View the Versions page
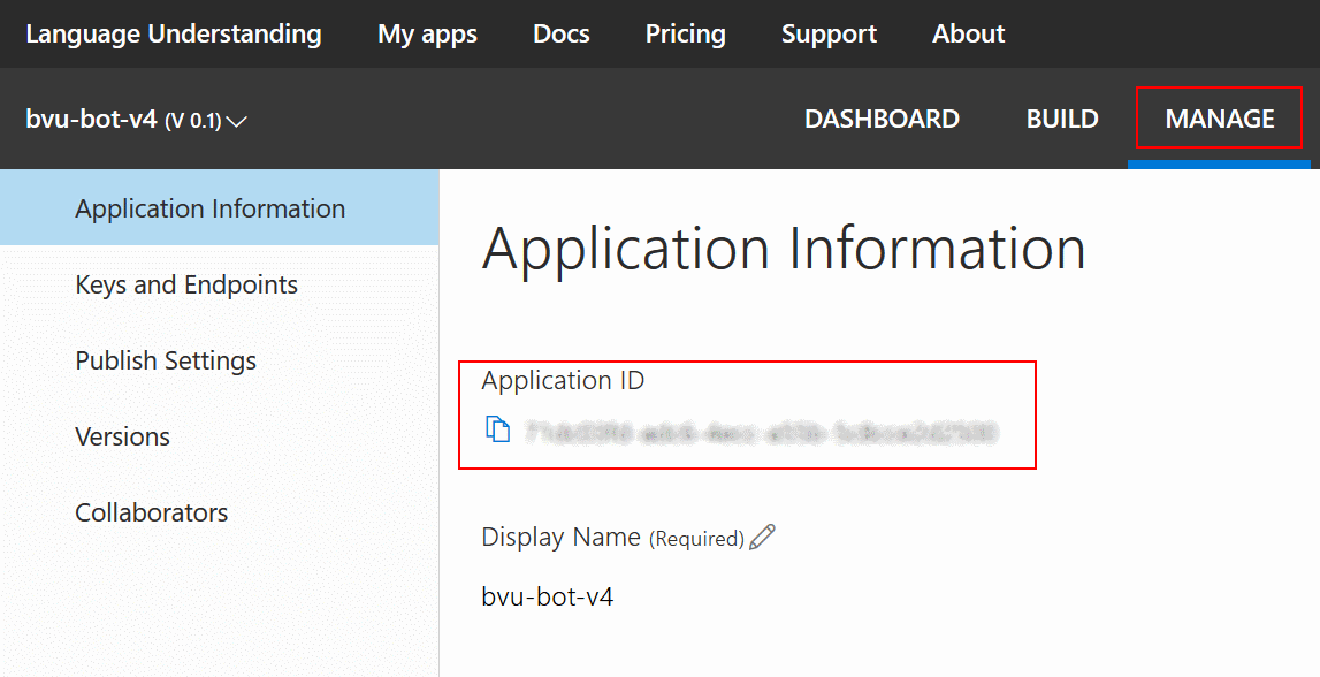Image resolution: width=1320 pixels, height=677 pixels. (122, 436)
